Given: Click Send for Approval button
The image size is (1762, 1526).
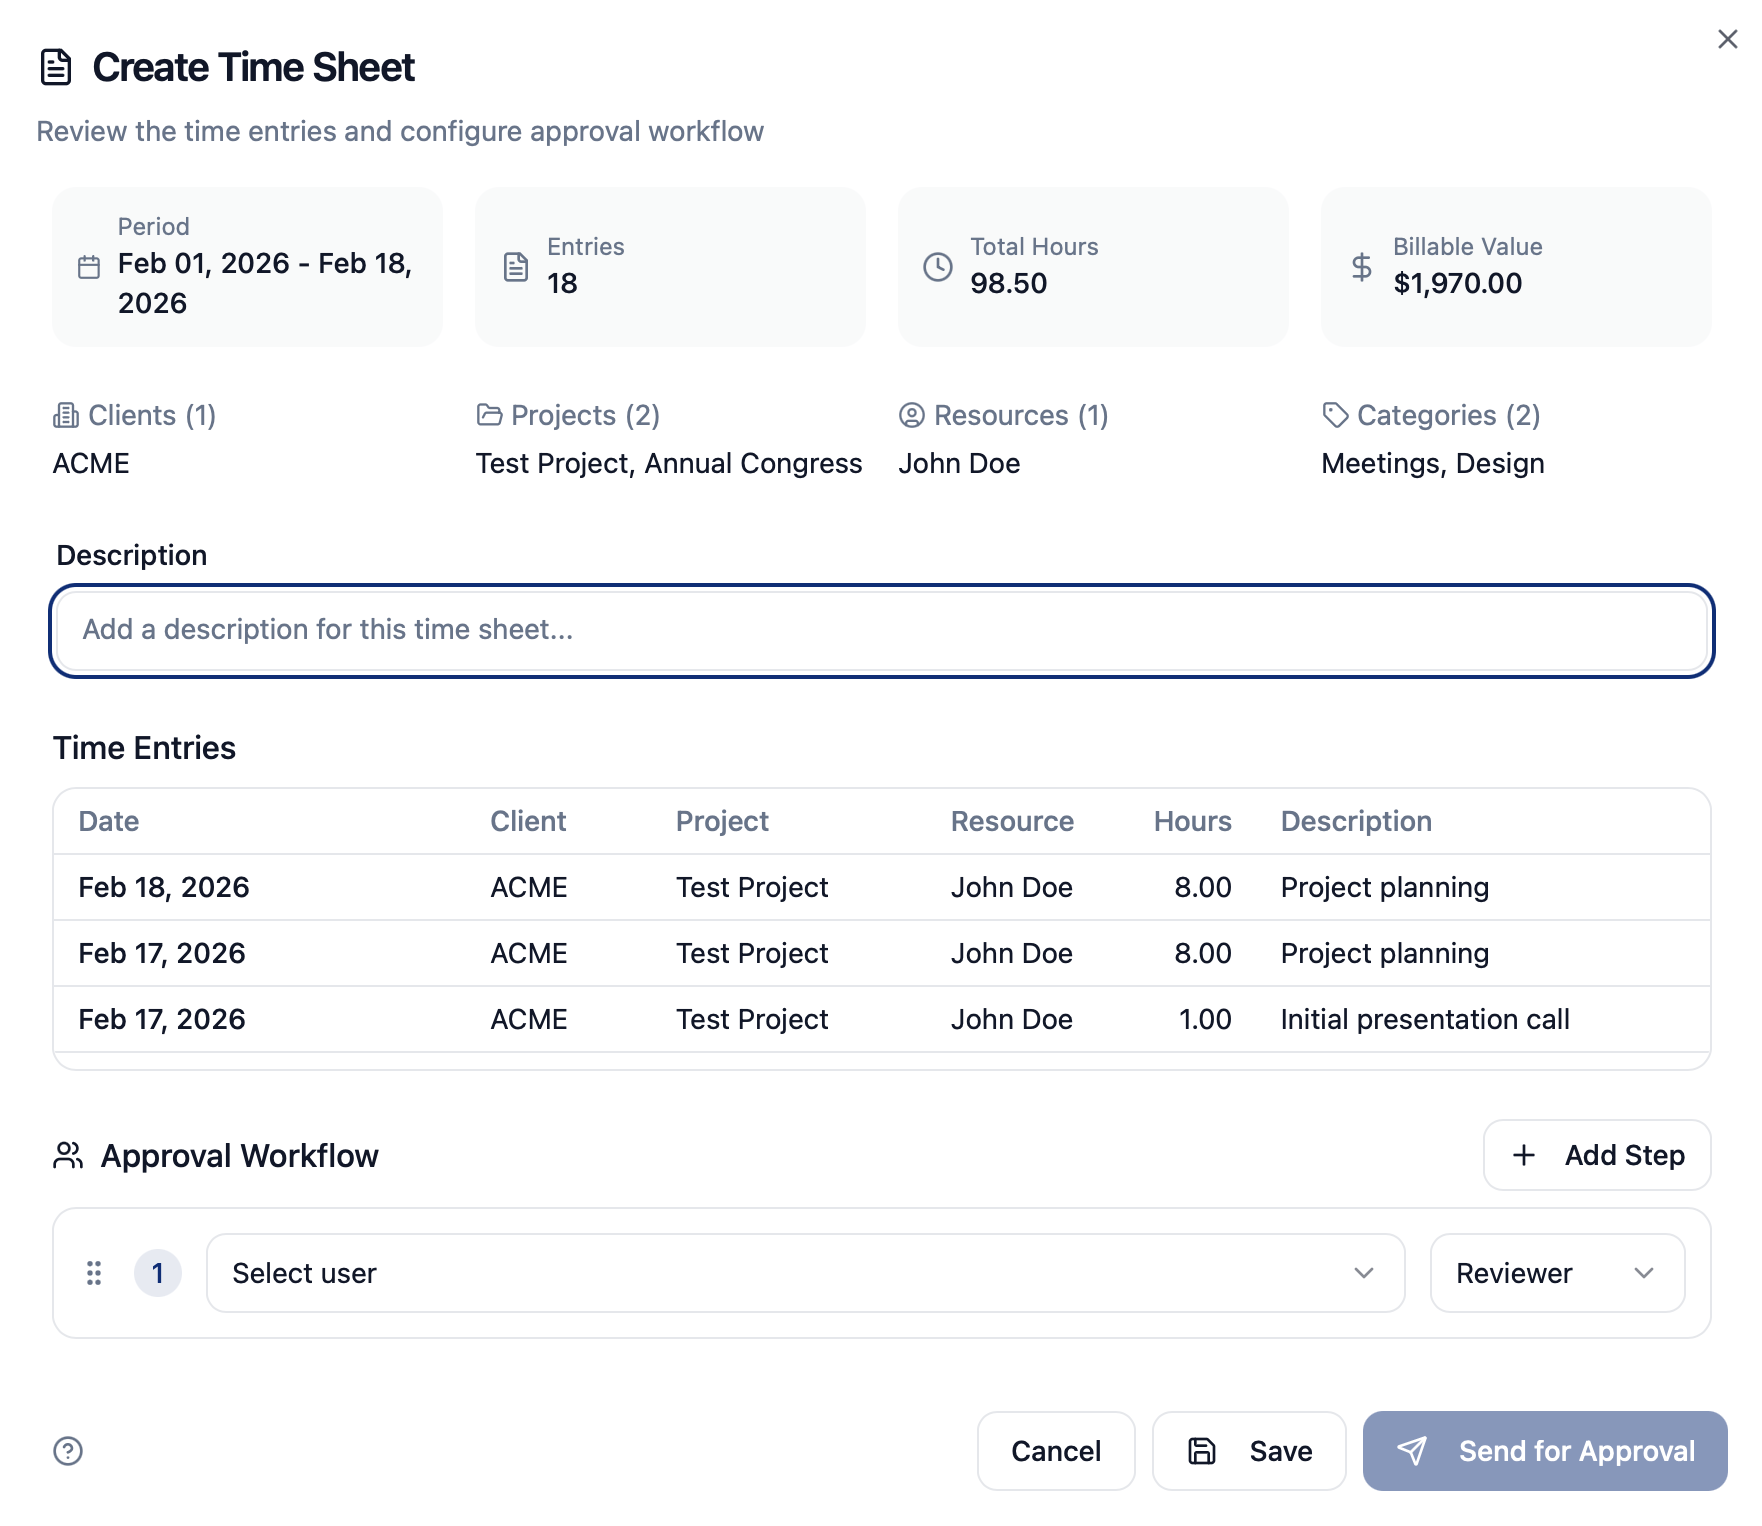Looking at the screenshot, I should [x=1545, y=1451].
